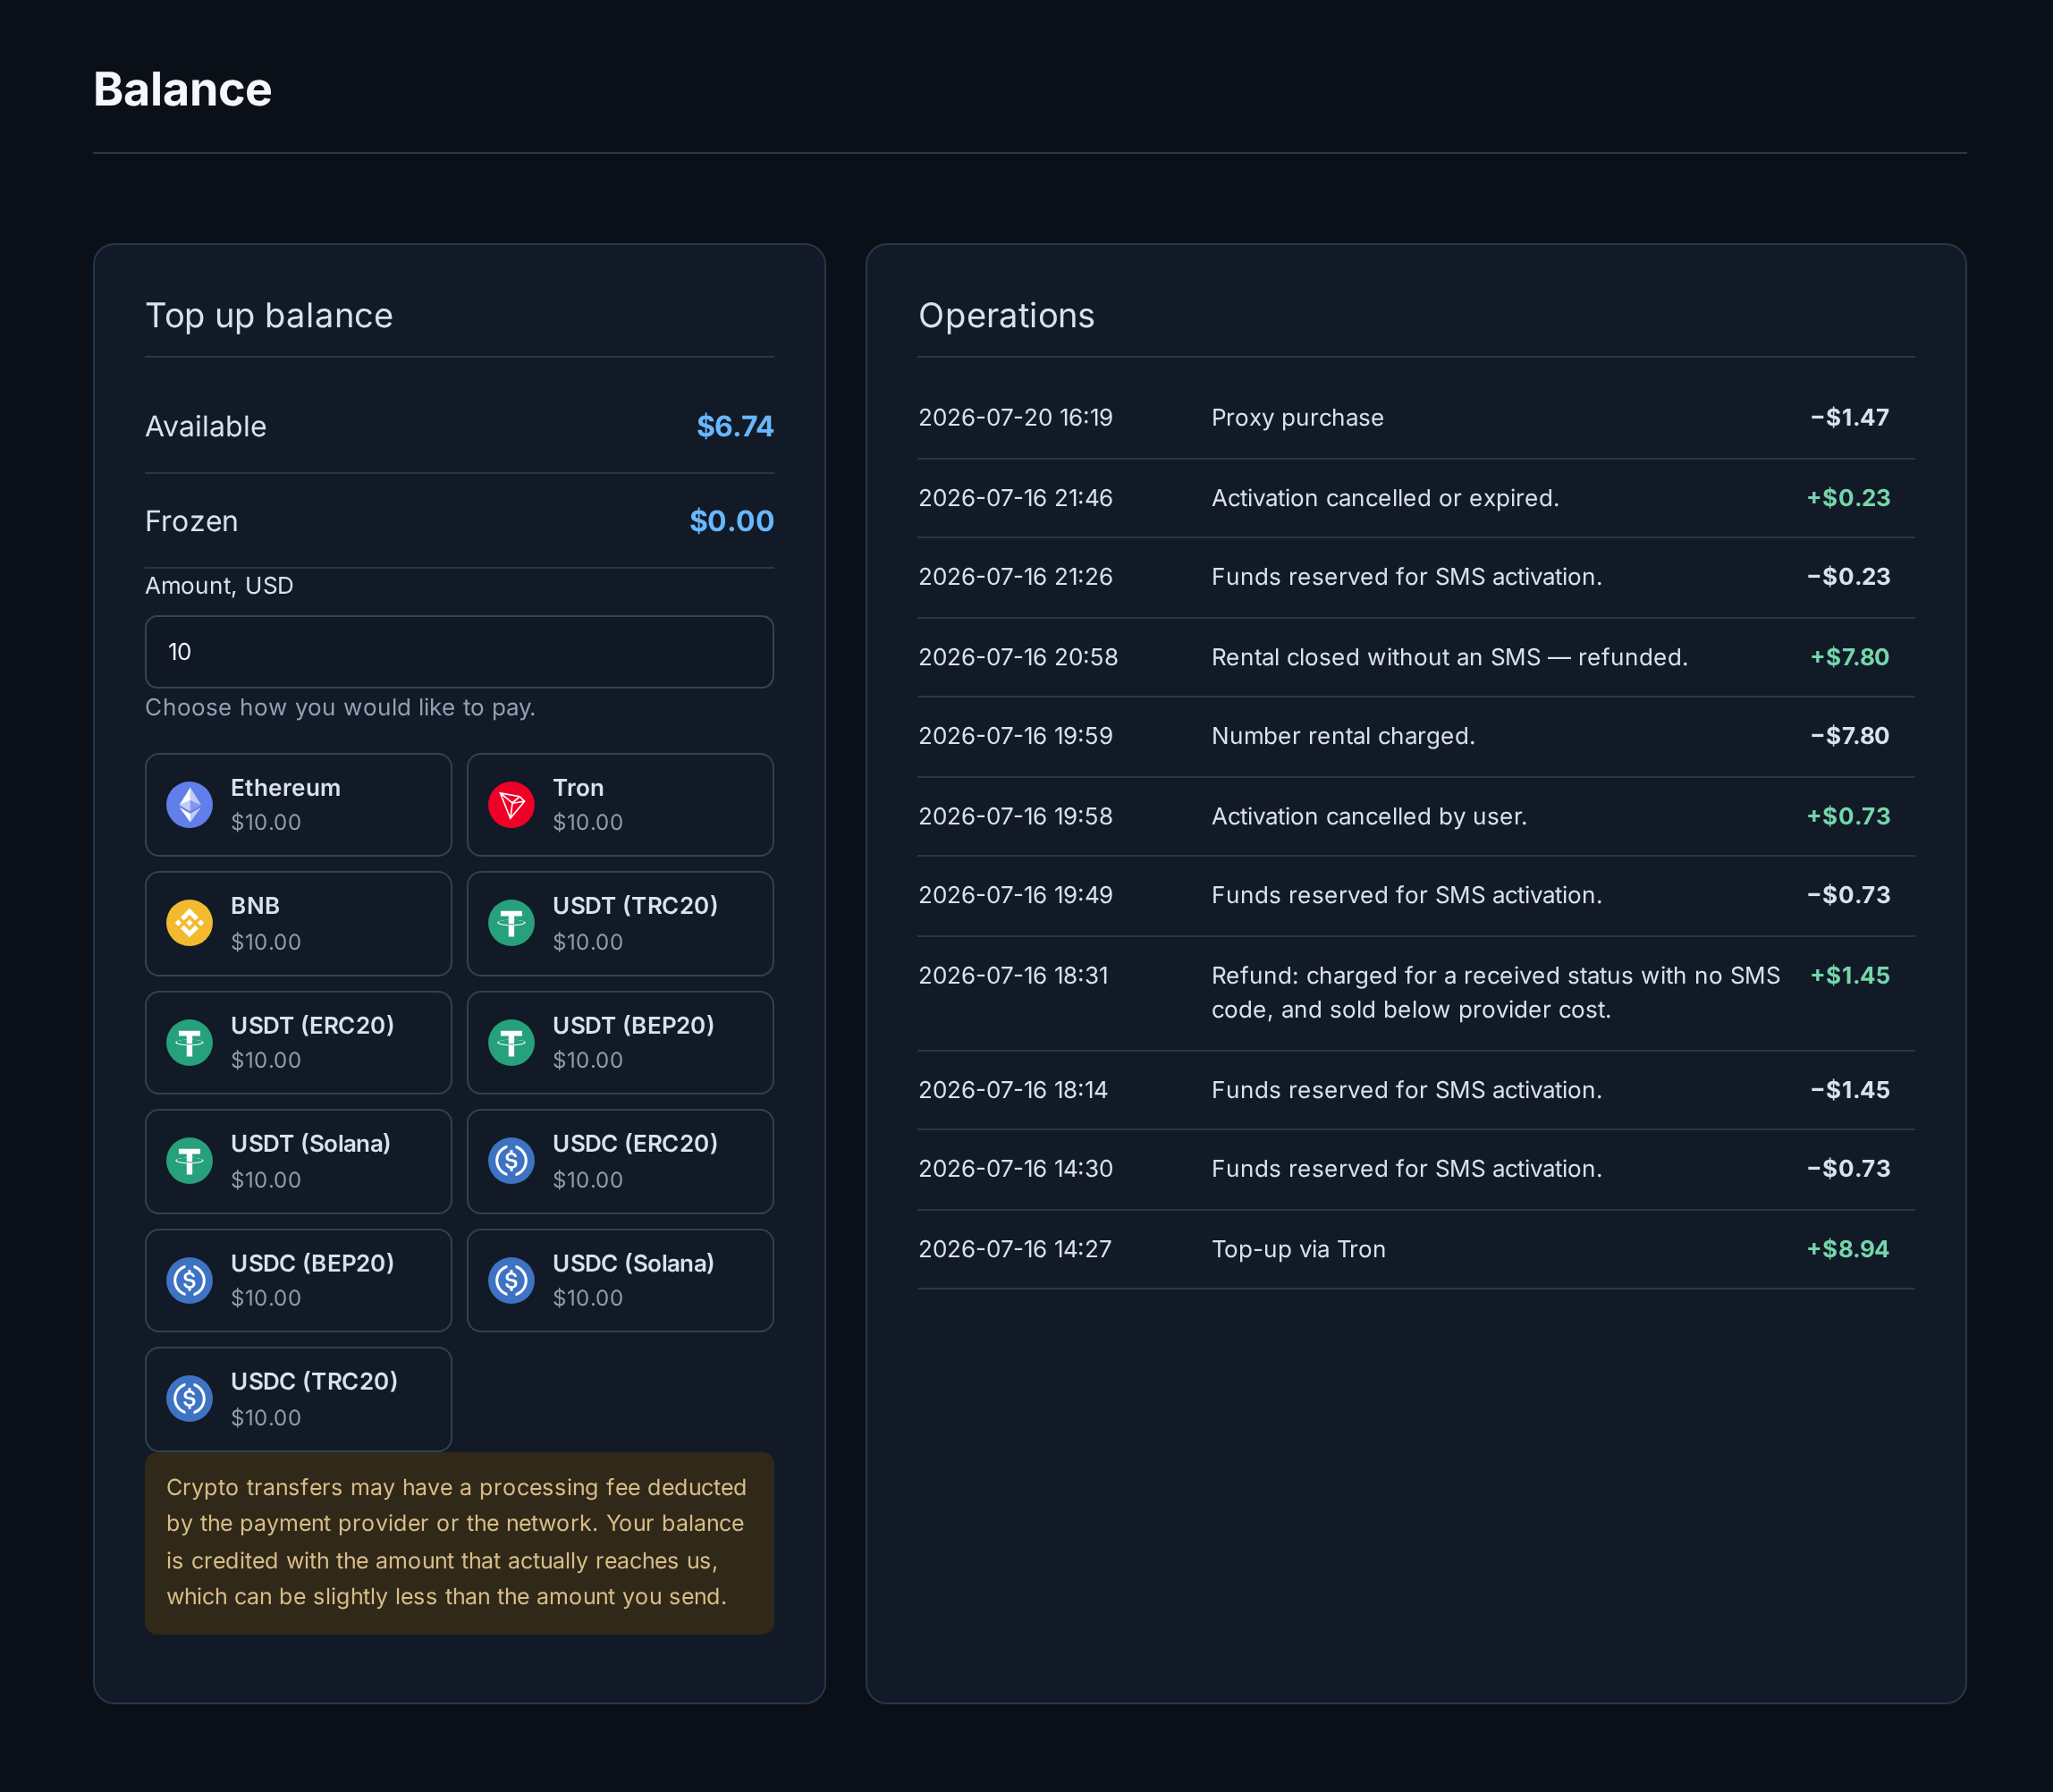2053x1792 pixels.
Task: Pay with the Ethereum option label
Action: (x=285, y=788)
